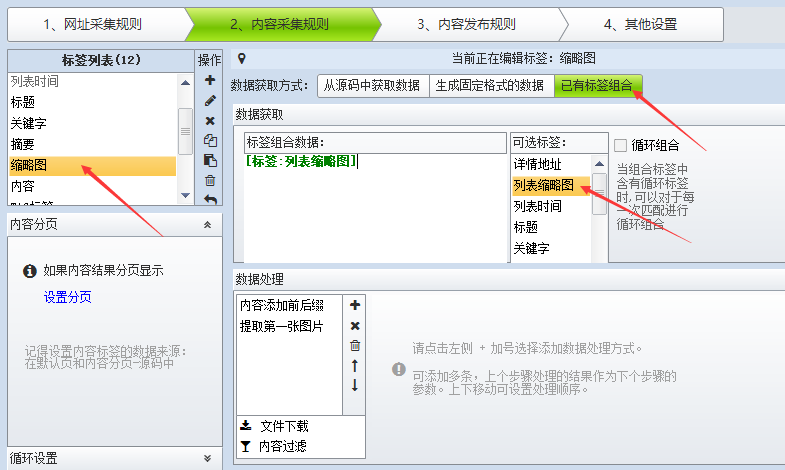Click the paste tag icon

point(210,160)
